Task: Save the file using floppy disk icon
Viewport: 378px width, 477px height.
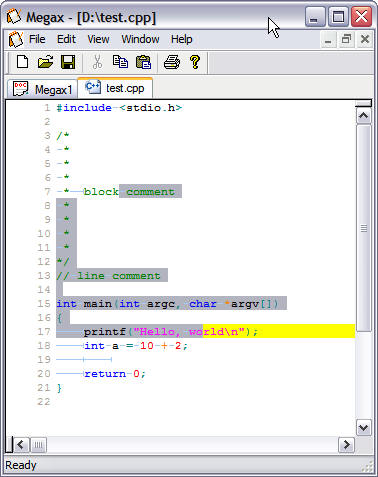Action: pos(68,62)
